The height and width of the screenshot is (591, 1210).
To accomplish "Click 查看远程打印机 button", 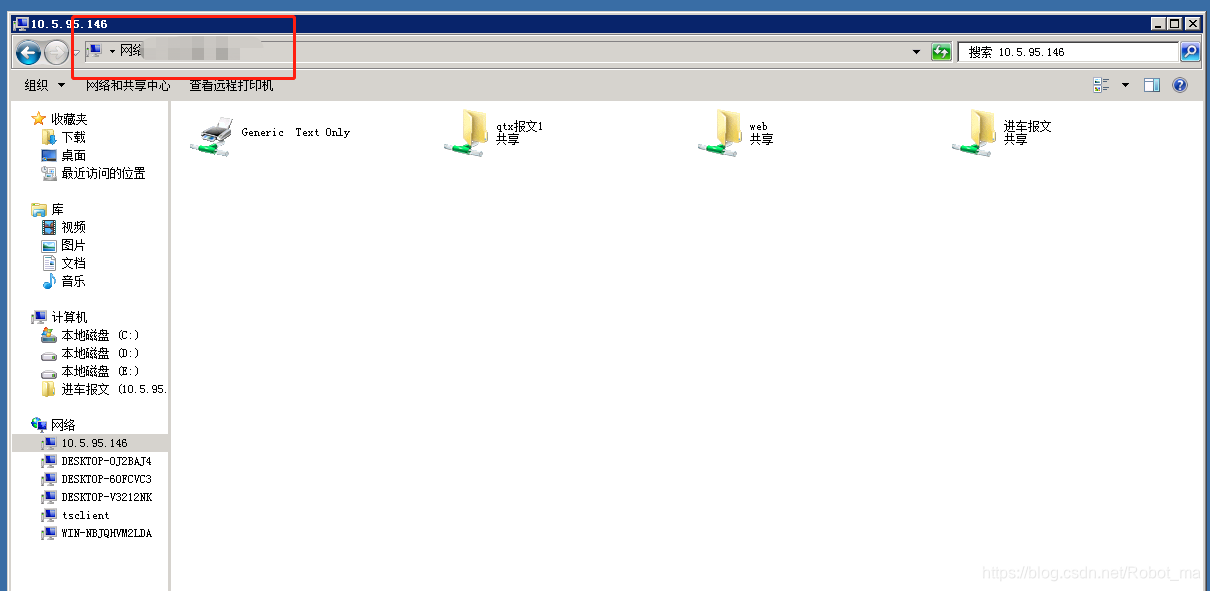I will point(231,86).
